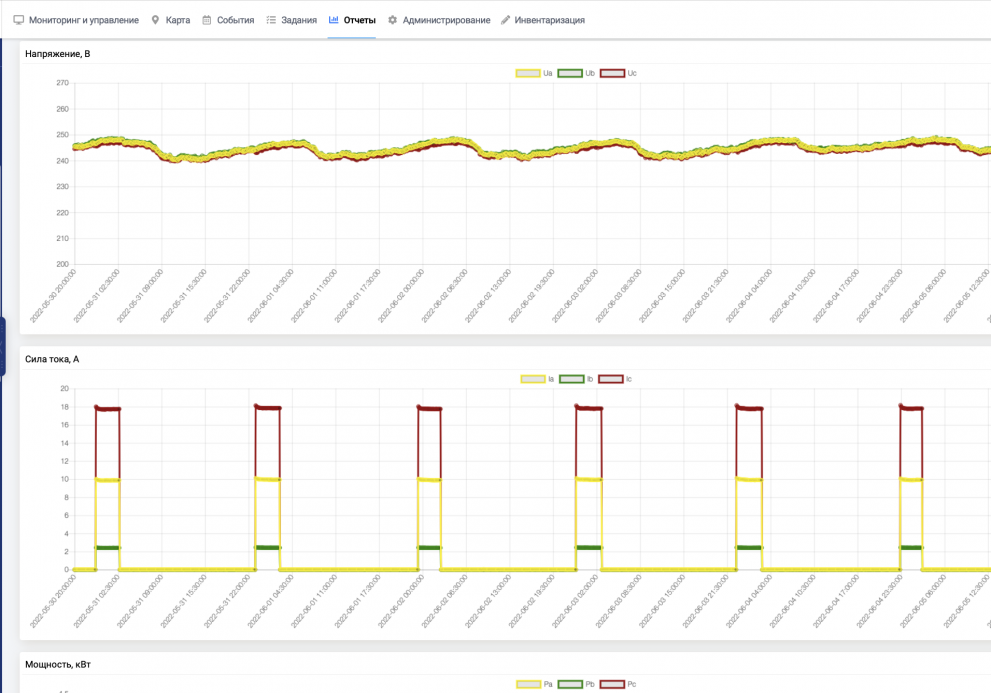
Task: Click the pencil icon beside Инвентаризация
Action: pos(505,20)
